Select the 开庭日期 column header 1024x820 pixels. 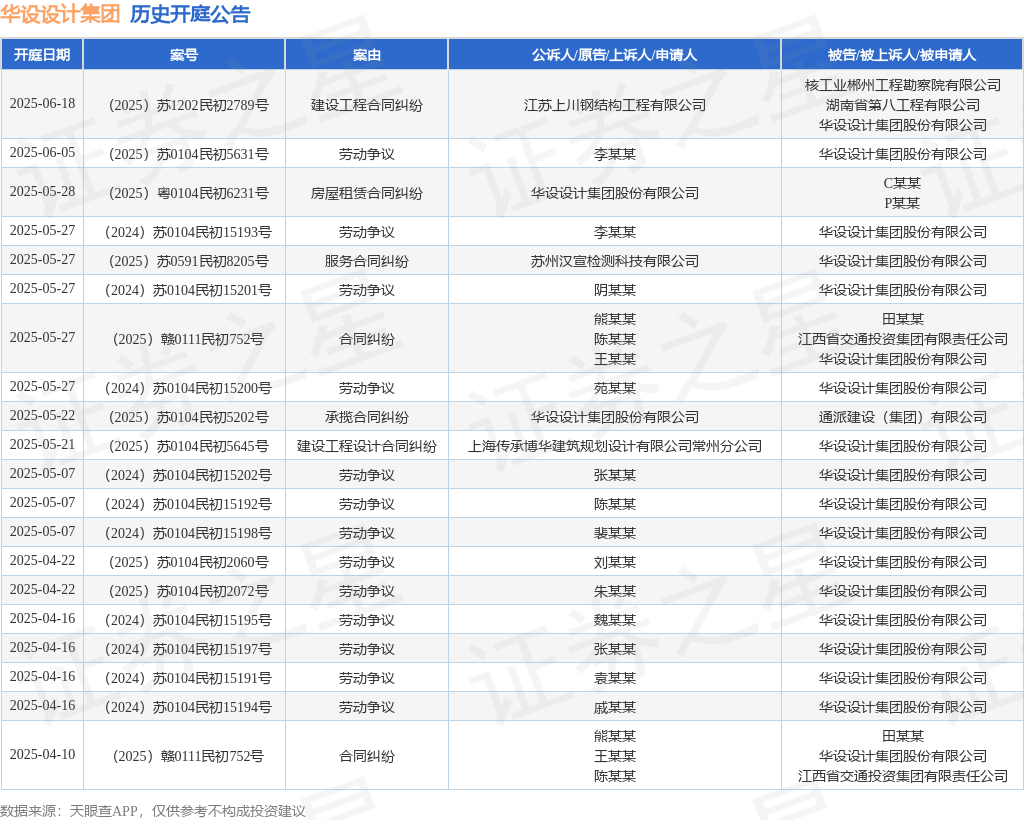point(42,55)
